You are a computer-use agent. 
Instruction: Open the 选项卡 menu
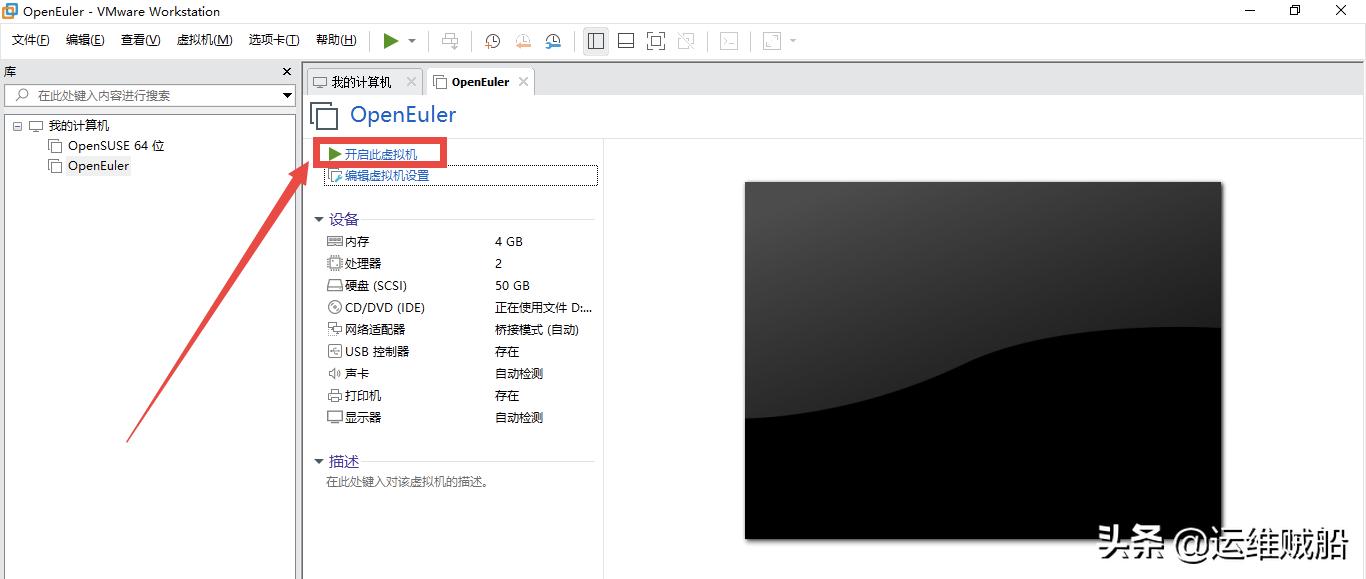[274, 40]
